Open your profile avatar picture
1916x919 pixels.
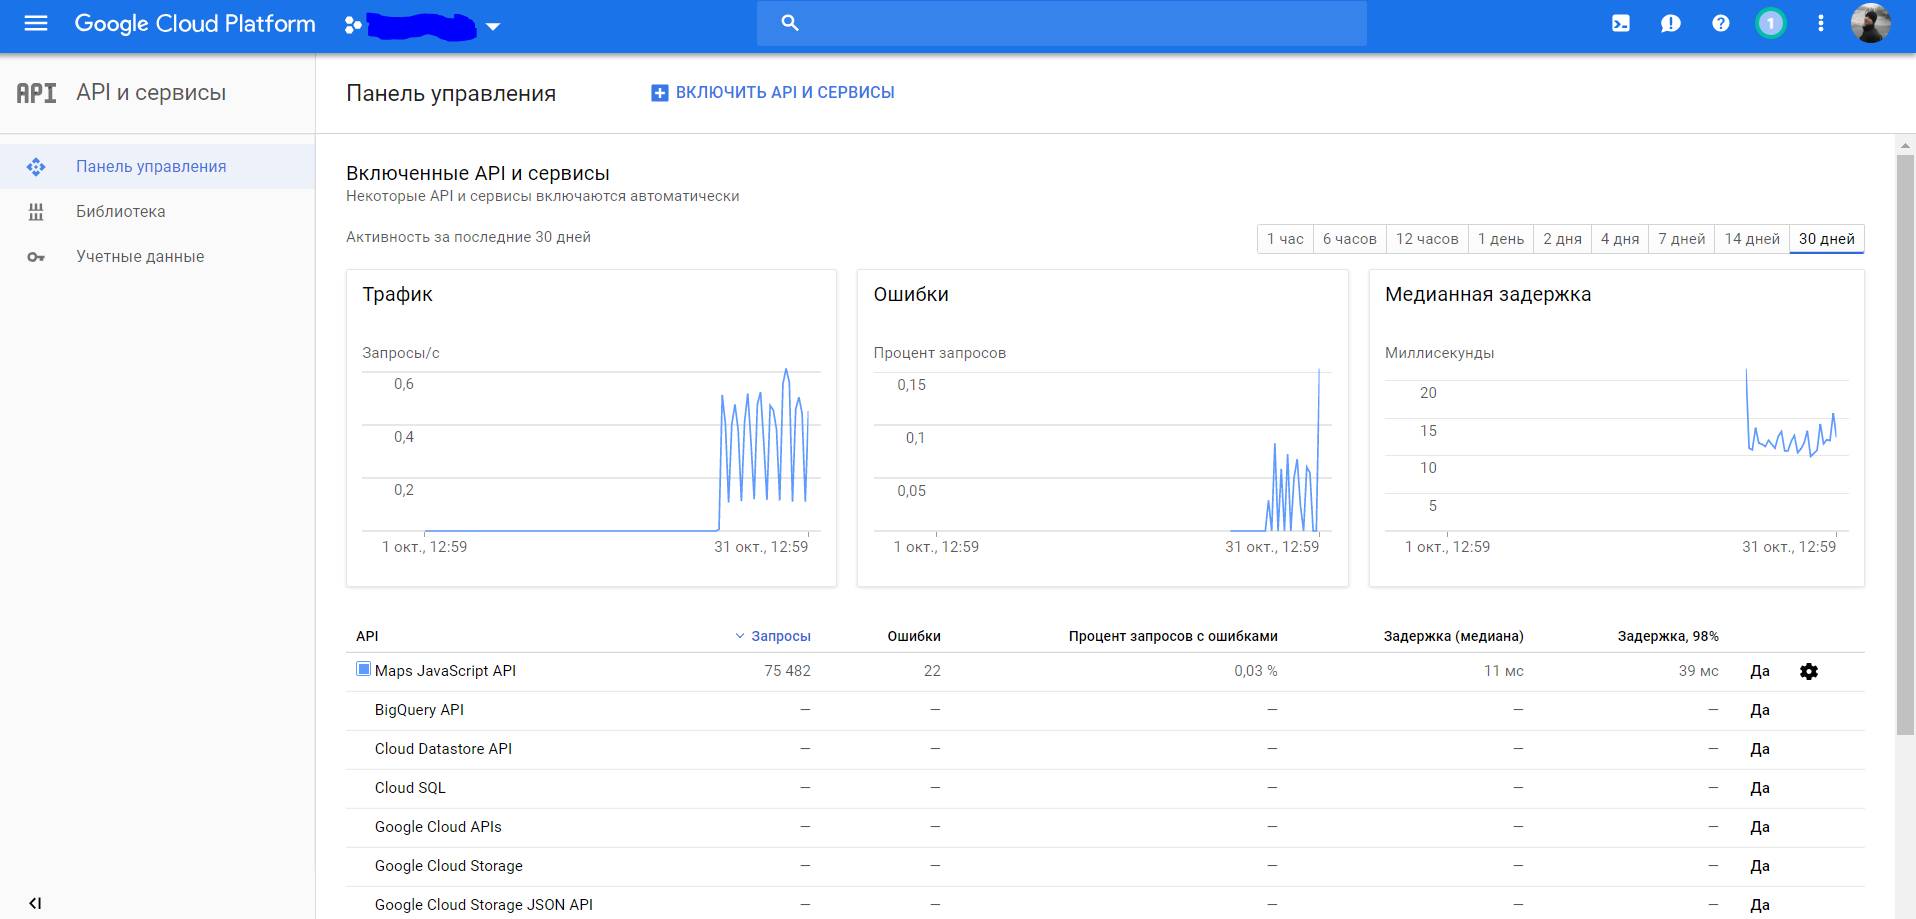1872,23
